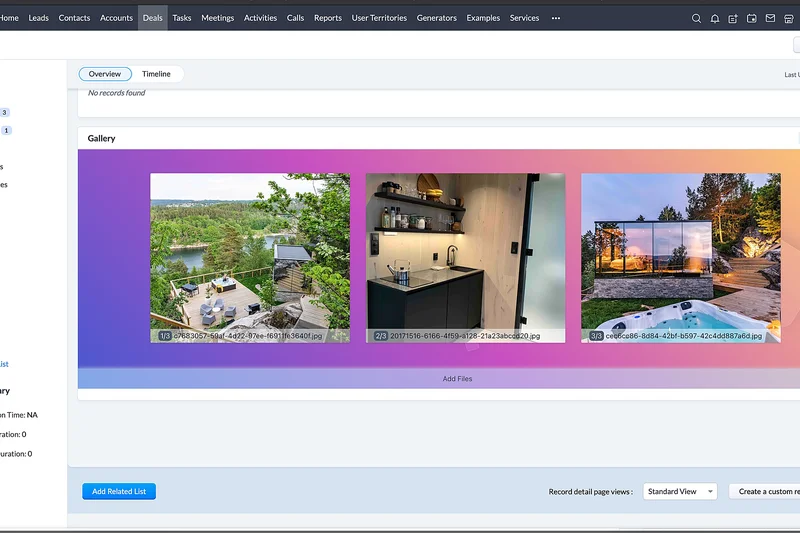Open the kitchen counter photo thumbnail
The image size is (800, 533).
(x=465, y=257)
